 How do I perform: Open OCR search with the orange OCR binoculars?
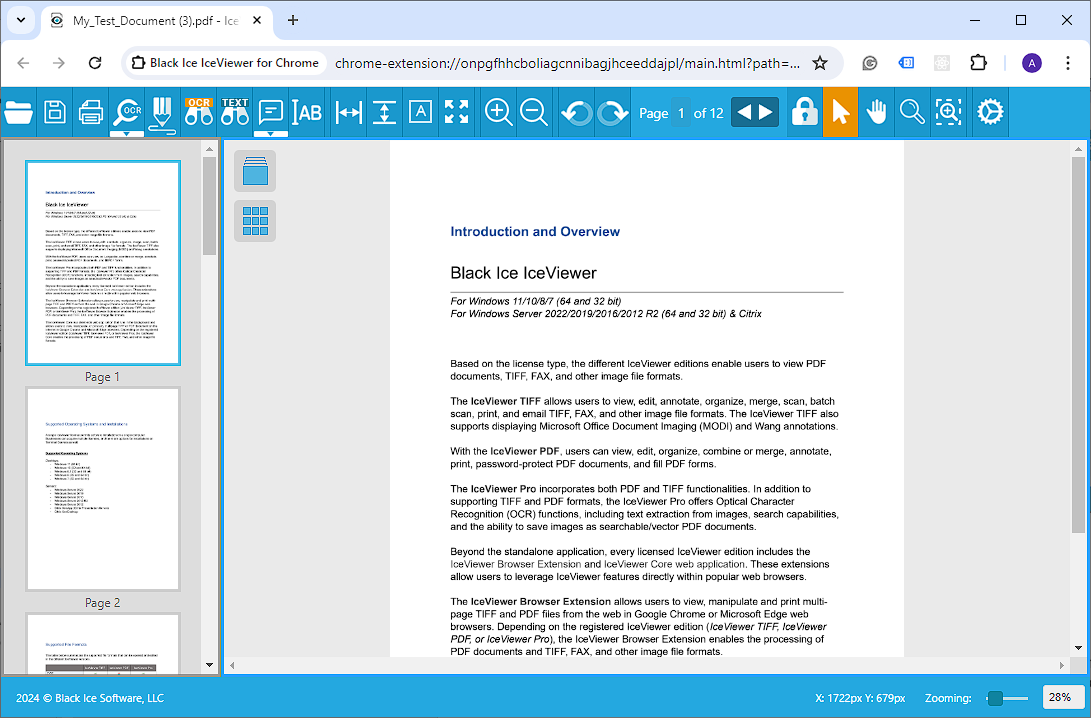(199, 111)
